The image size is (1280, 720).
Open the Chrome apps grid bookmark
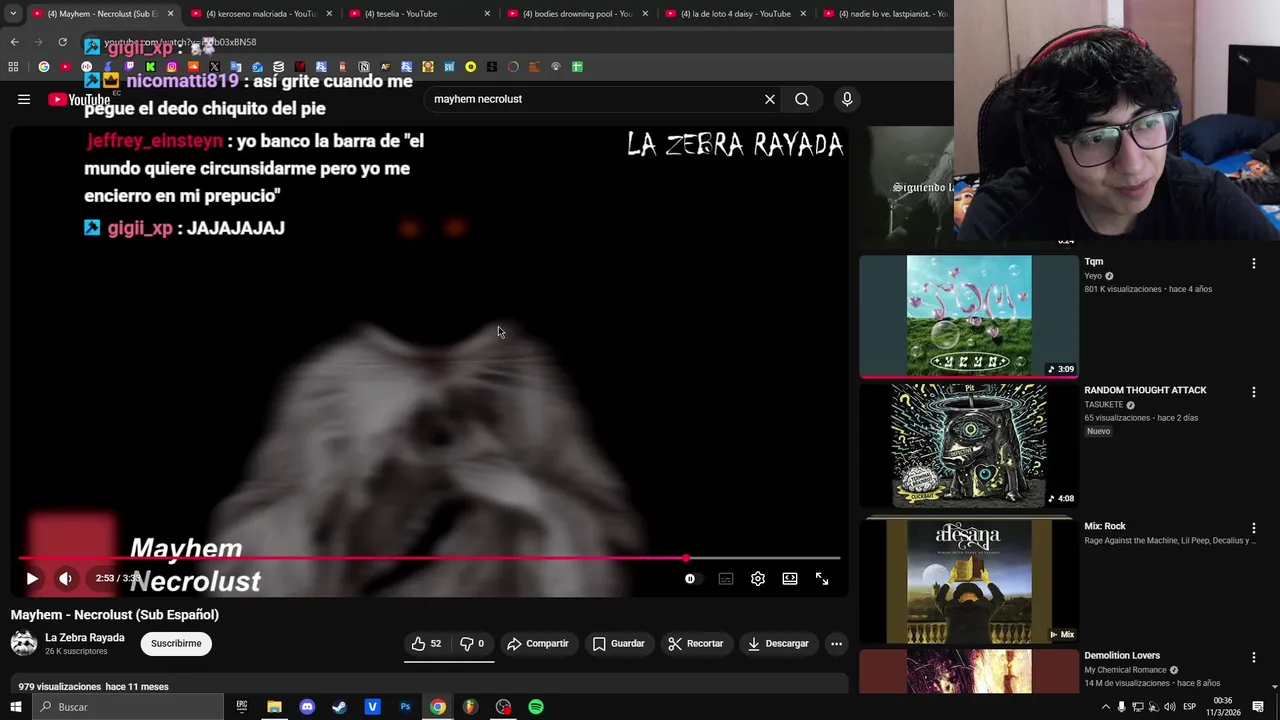tap(13, 67)
